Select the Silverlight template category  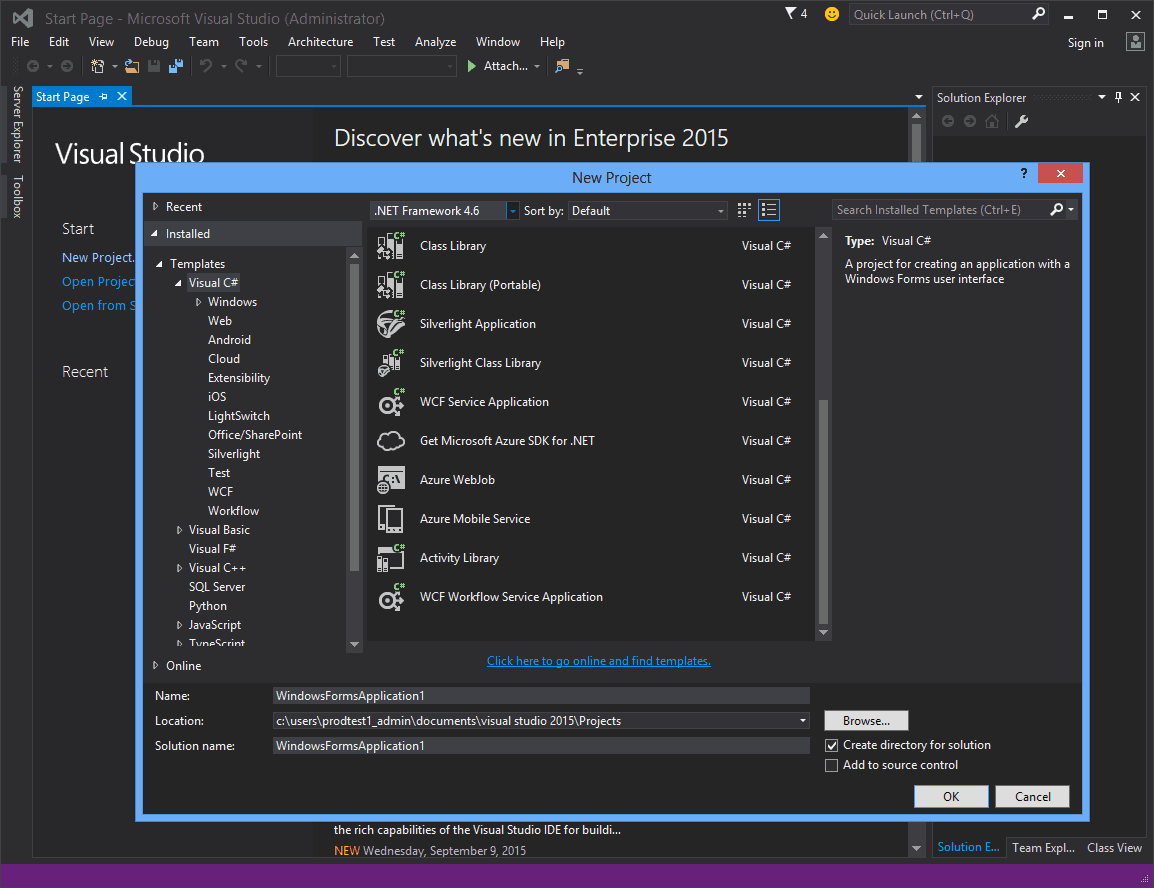click(x=233, y=454)
